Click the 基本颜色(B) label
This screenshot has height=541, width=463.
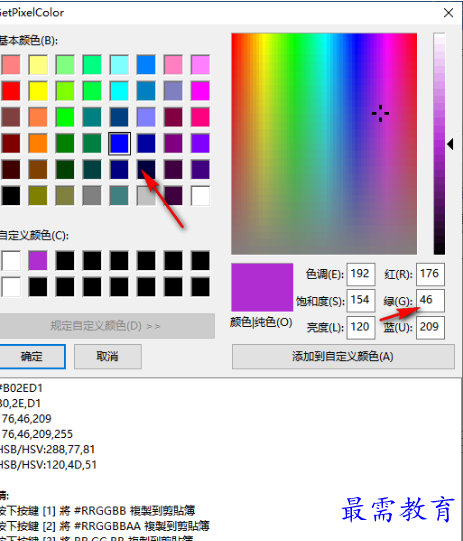29,40
